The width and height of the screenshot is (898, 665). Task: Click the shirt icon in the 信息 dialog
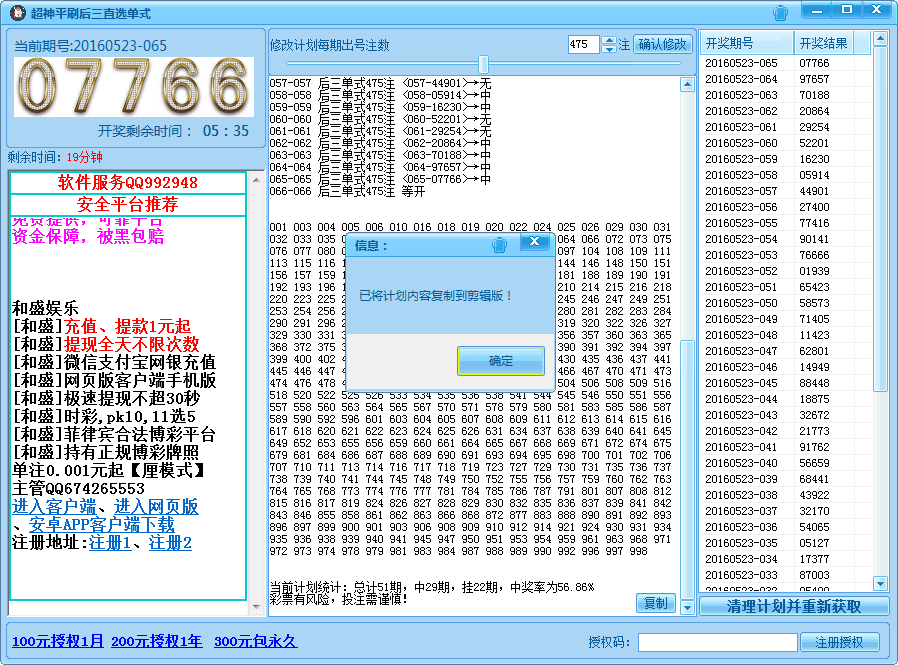pos(500,244)
